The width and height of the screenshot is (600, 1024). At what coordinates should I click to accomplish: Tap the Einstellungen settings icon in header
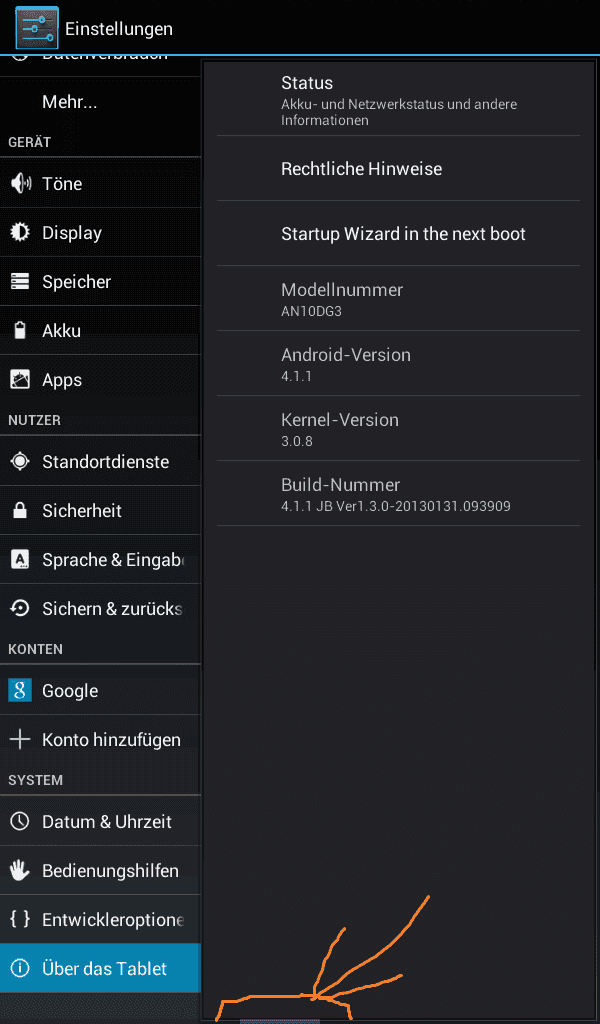[37, 28]
